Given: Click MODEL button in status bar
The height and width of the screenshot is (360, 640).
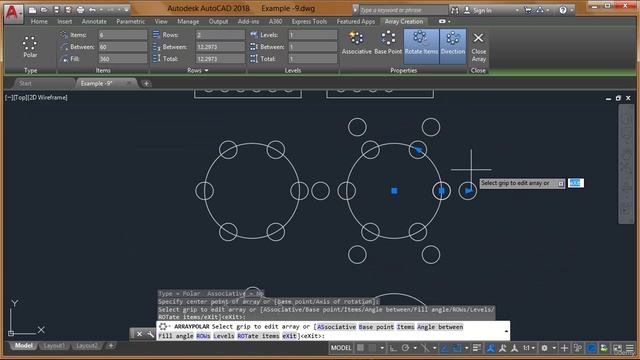Looking at the screenshot, I should pyautogui.click(x=341, y=348).
